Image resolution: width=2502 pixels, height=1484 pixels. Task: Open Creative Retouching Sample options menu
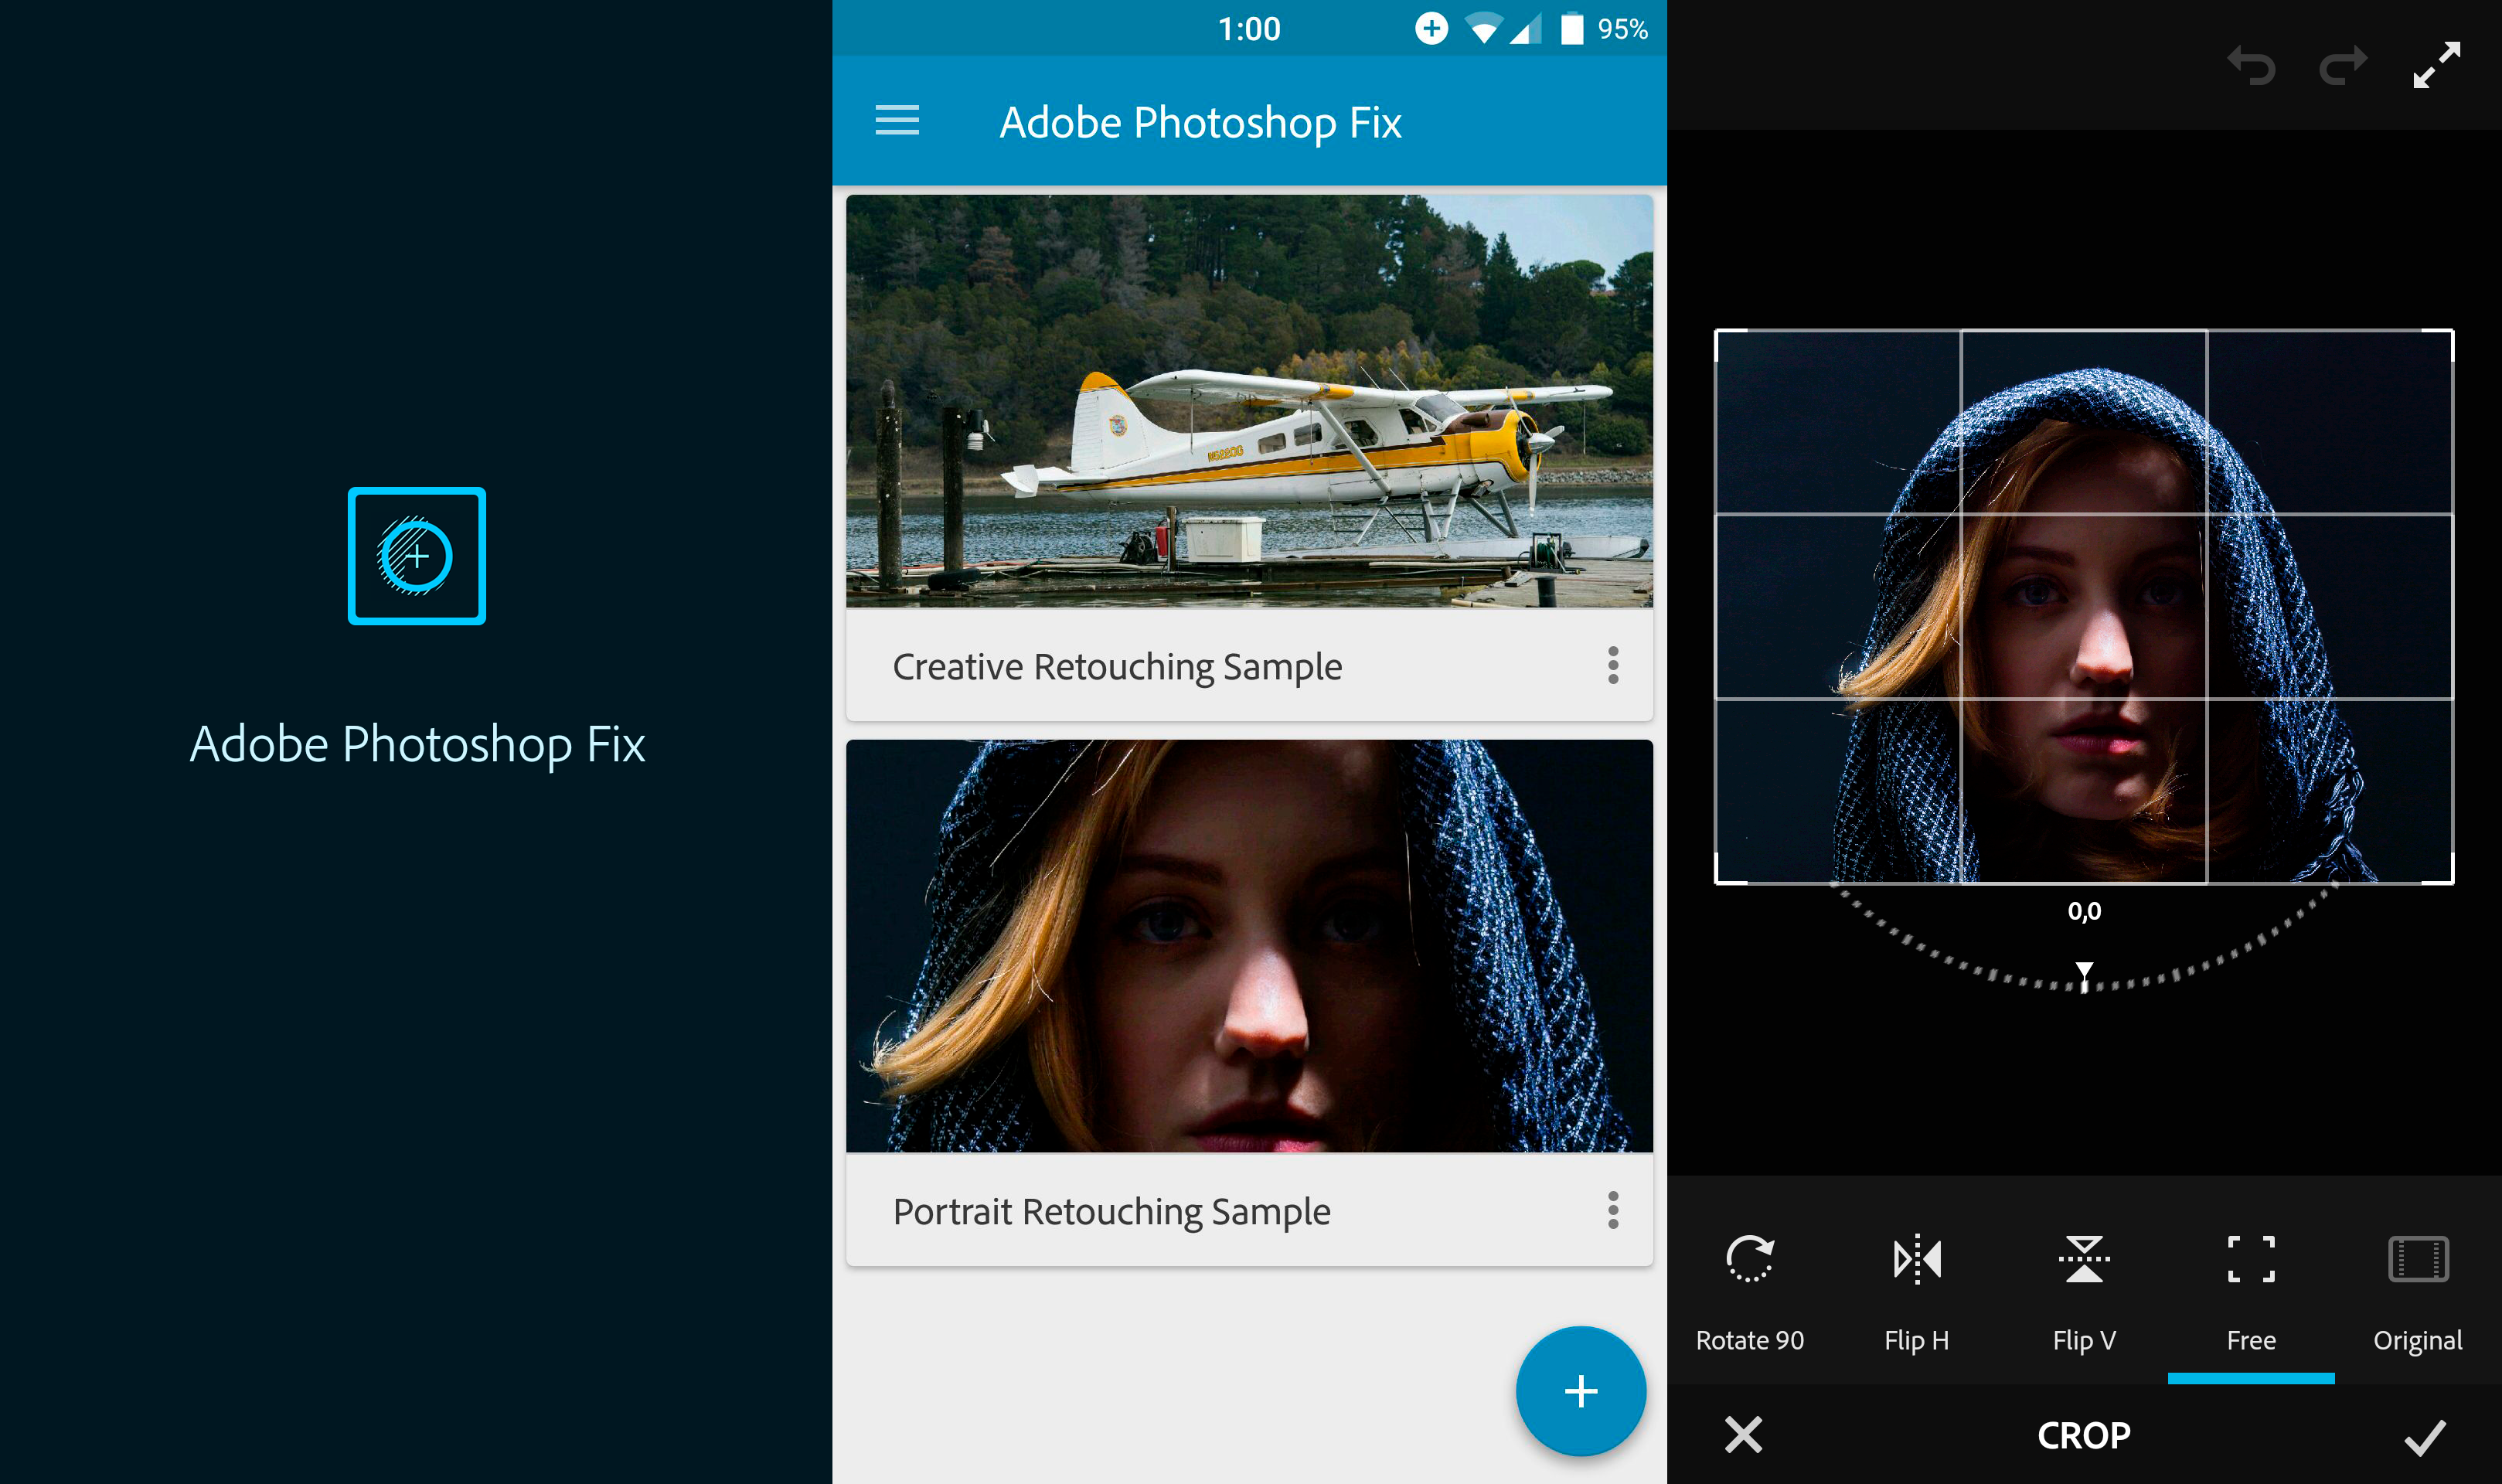[1612, 665]
